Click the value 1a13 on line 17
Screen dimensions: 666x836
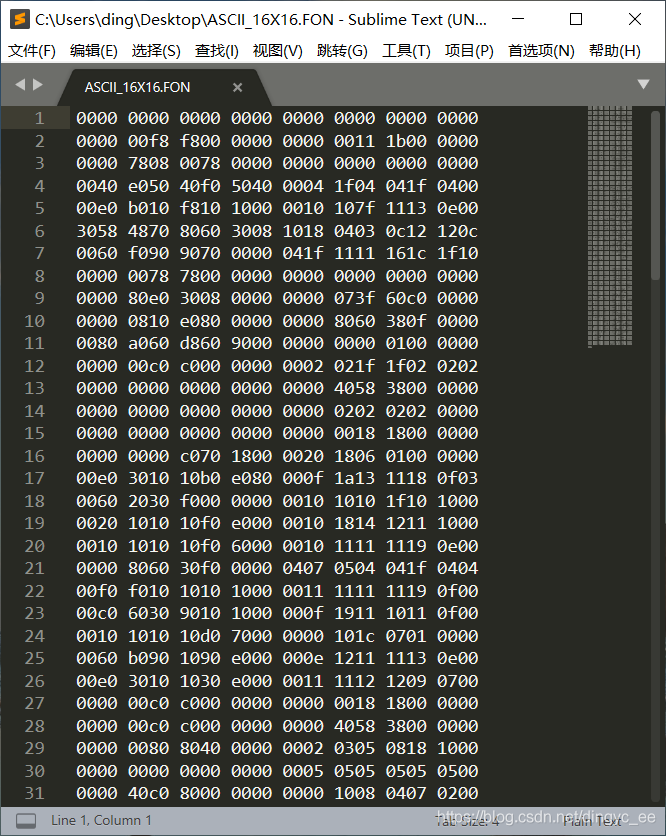click(355, 478)
